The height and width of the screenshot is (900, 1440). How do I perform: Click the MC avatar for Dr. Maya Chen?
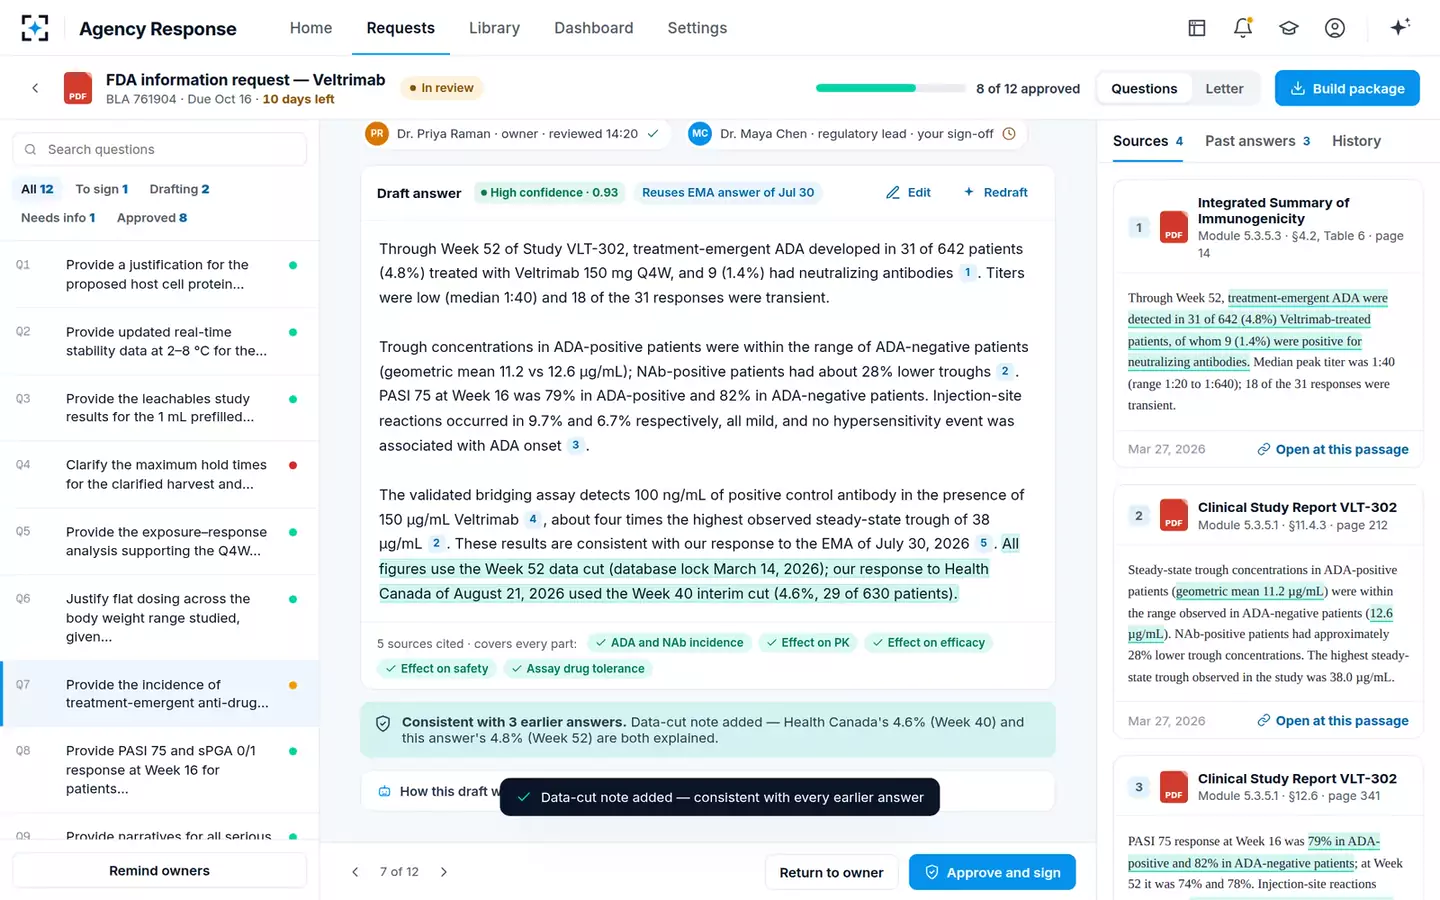coord(700,133)
